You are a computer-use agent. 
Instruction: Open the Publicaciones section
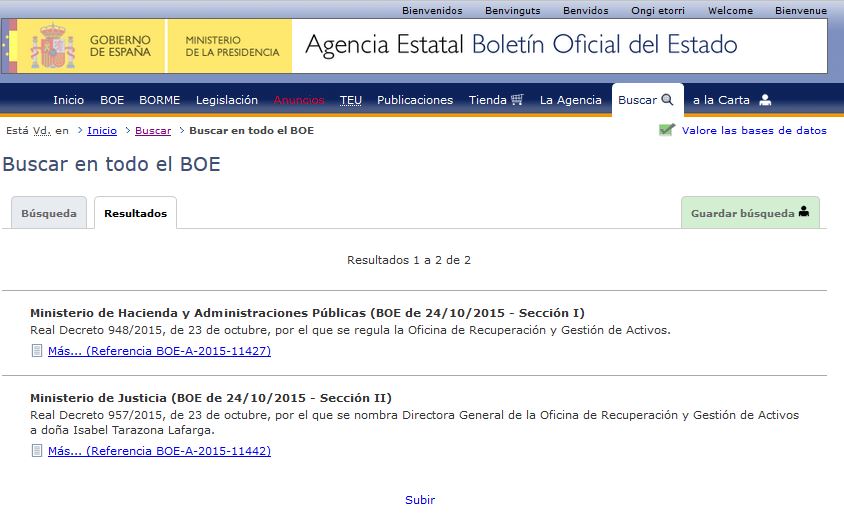(415, 100)
